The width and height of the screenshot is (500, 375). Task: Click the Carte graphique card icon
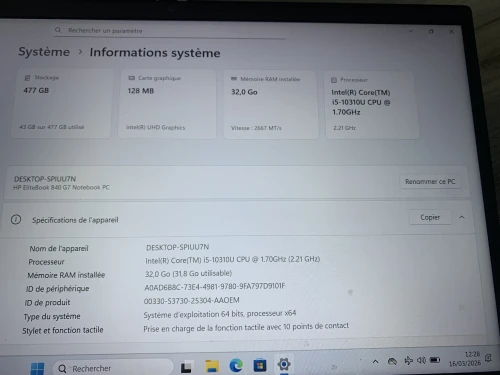pos(132,78)
